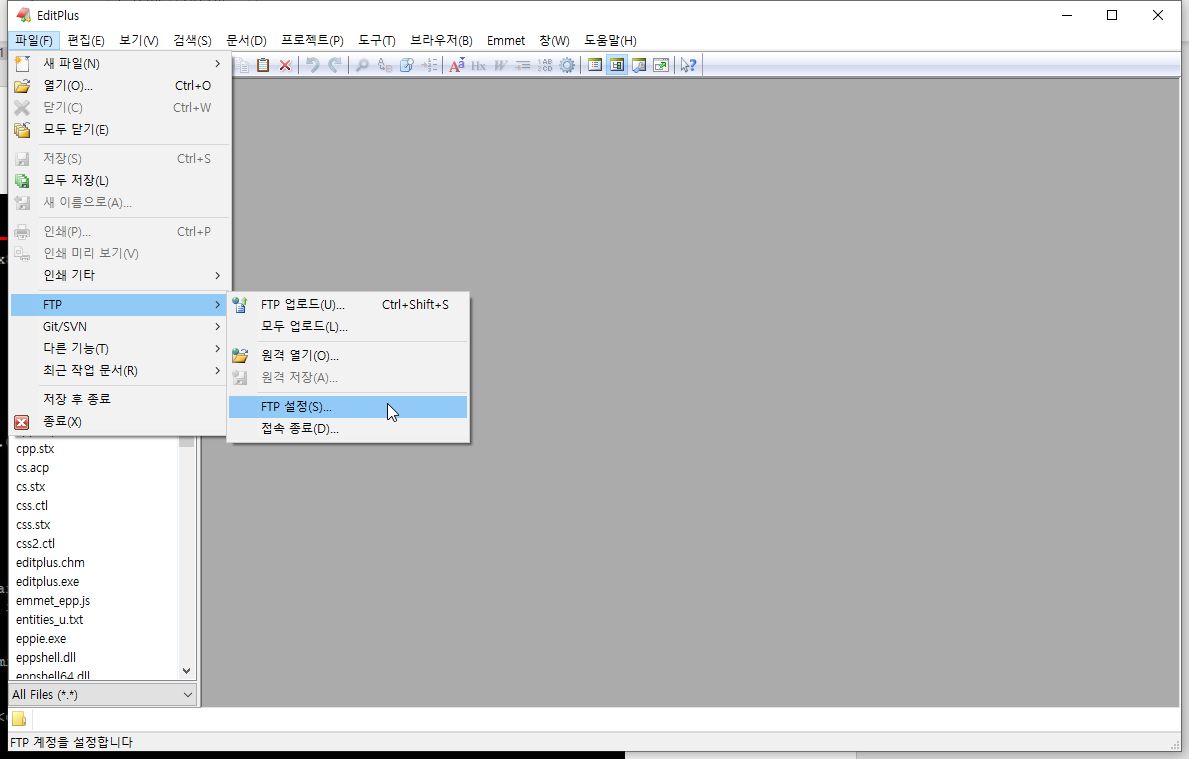Screen dimensions: 1189x759
Task: Expand the 최근 작업 문서(R) submenu
Action: pos(119,371)
